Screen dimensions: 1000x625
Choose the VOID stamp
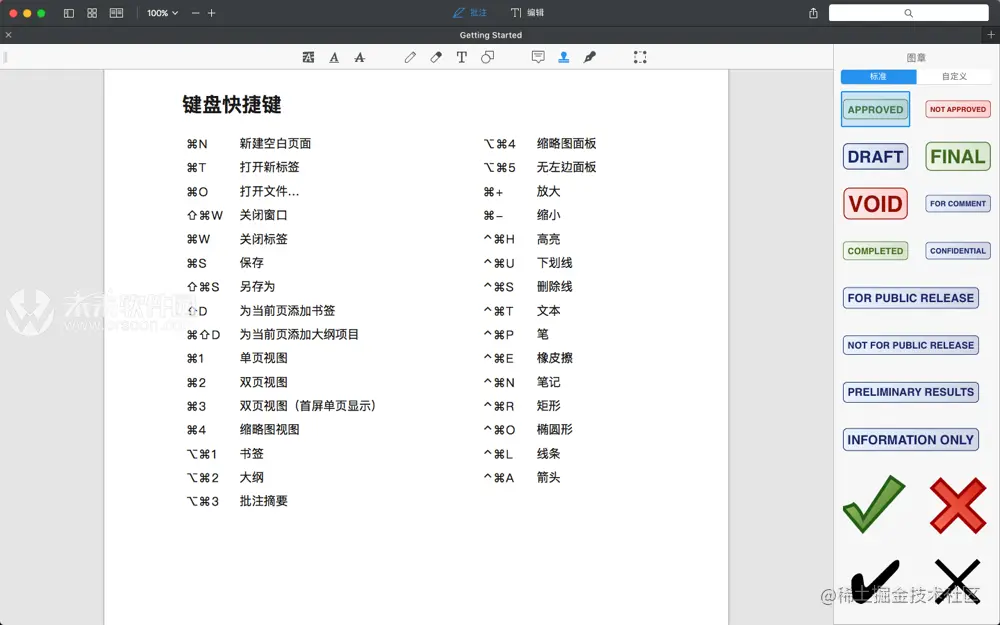click(875, 203)
